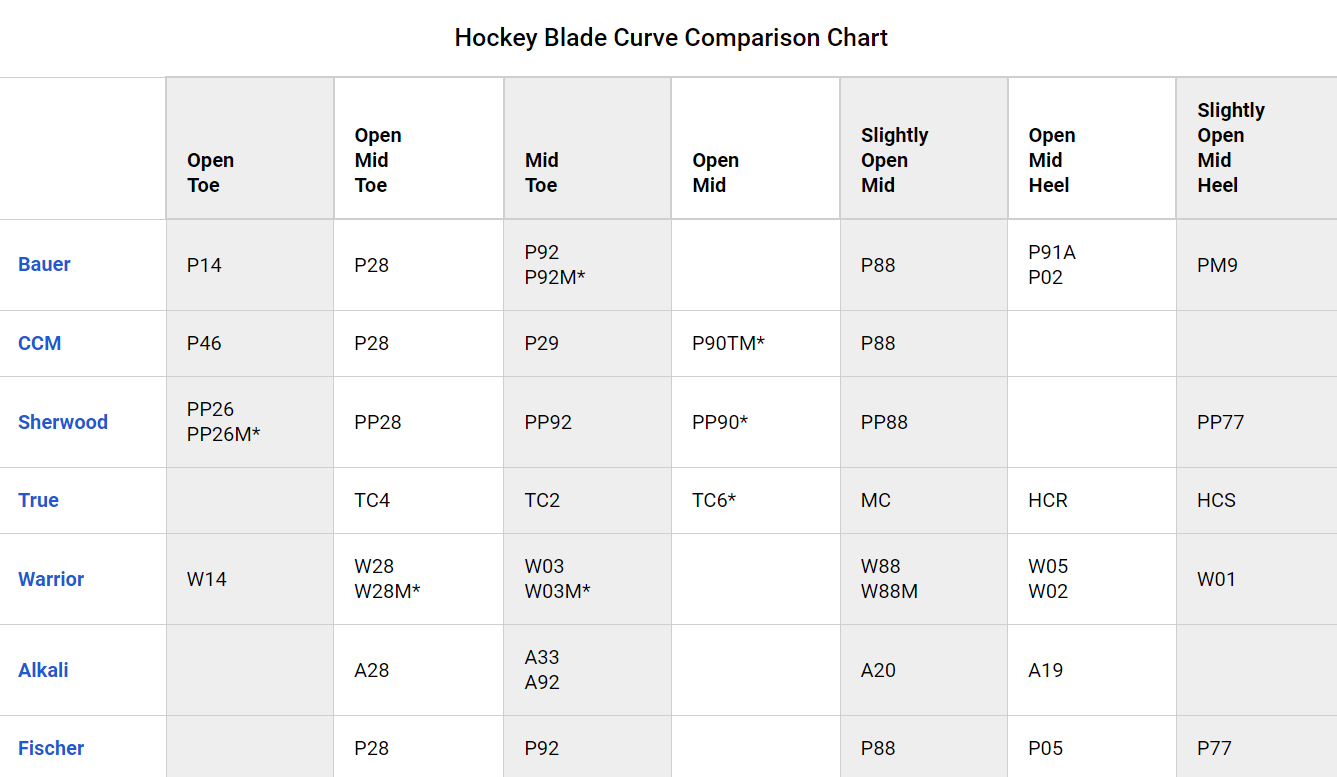
Task: Click the Slightly Open Mid header
Action: 894,160
